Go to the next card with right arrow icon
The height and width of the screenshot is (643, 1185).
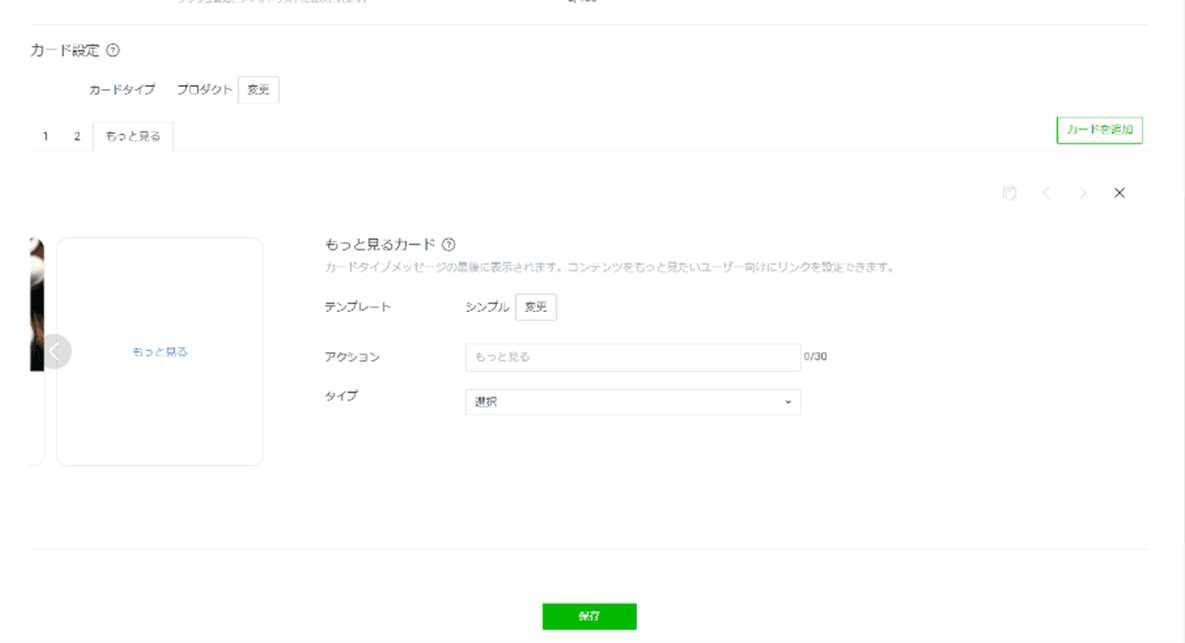1083,192
